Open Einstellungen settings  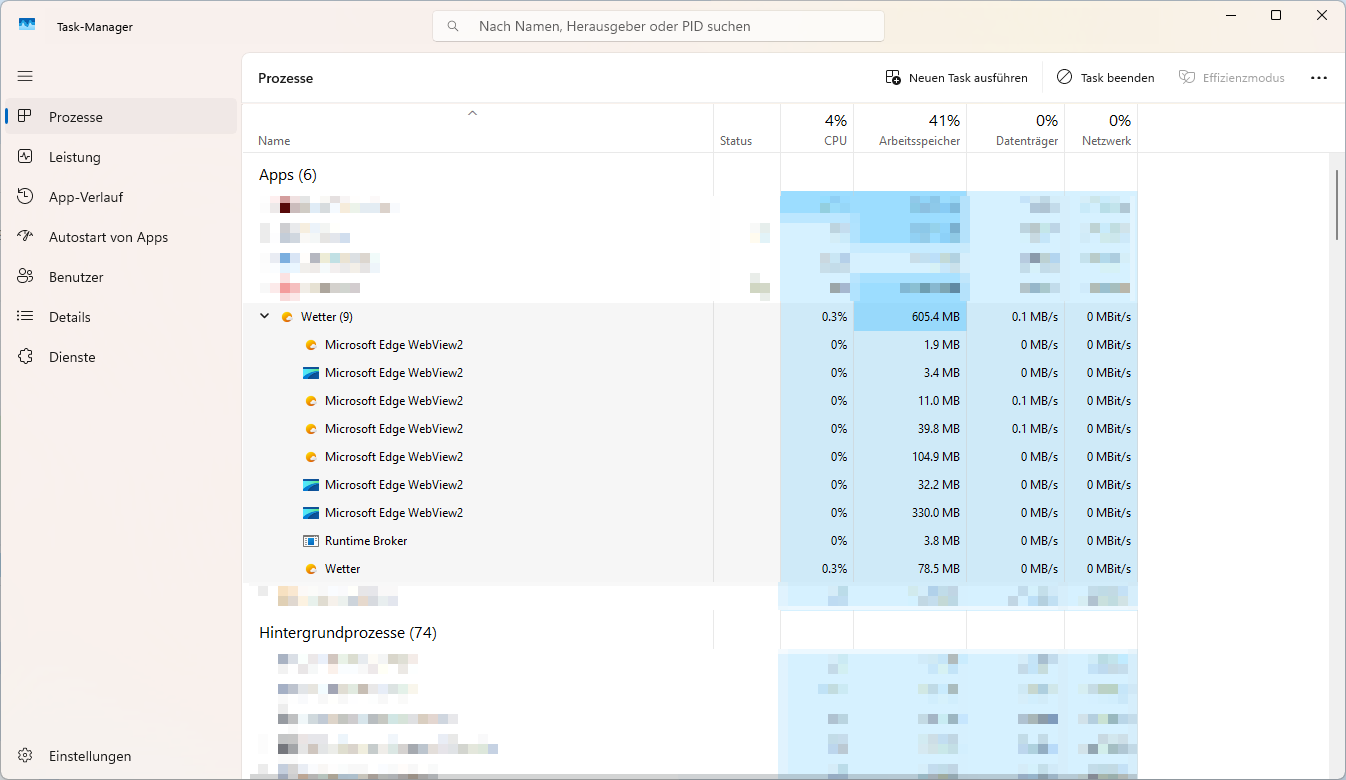pos(121,756)
